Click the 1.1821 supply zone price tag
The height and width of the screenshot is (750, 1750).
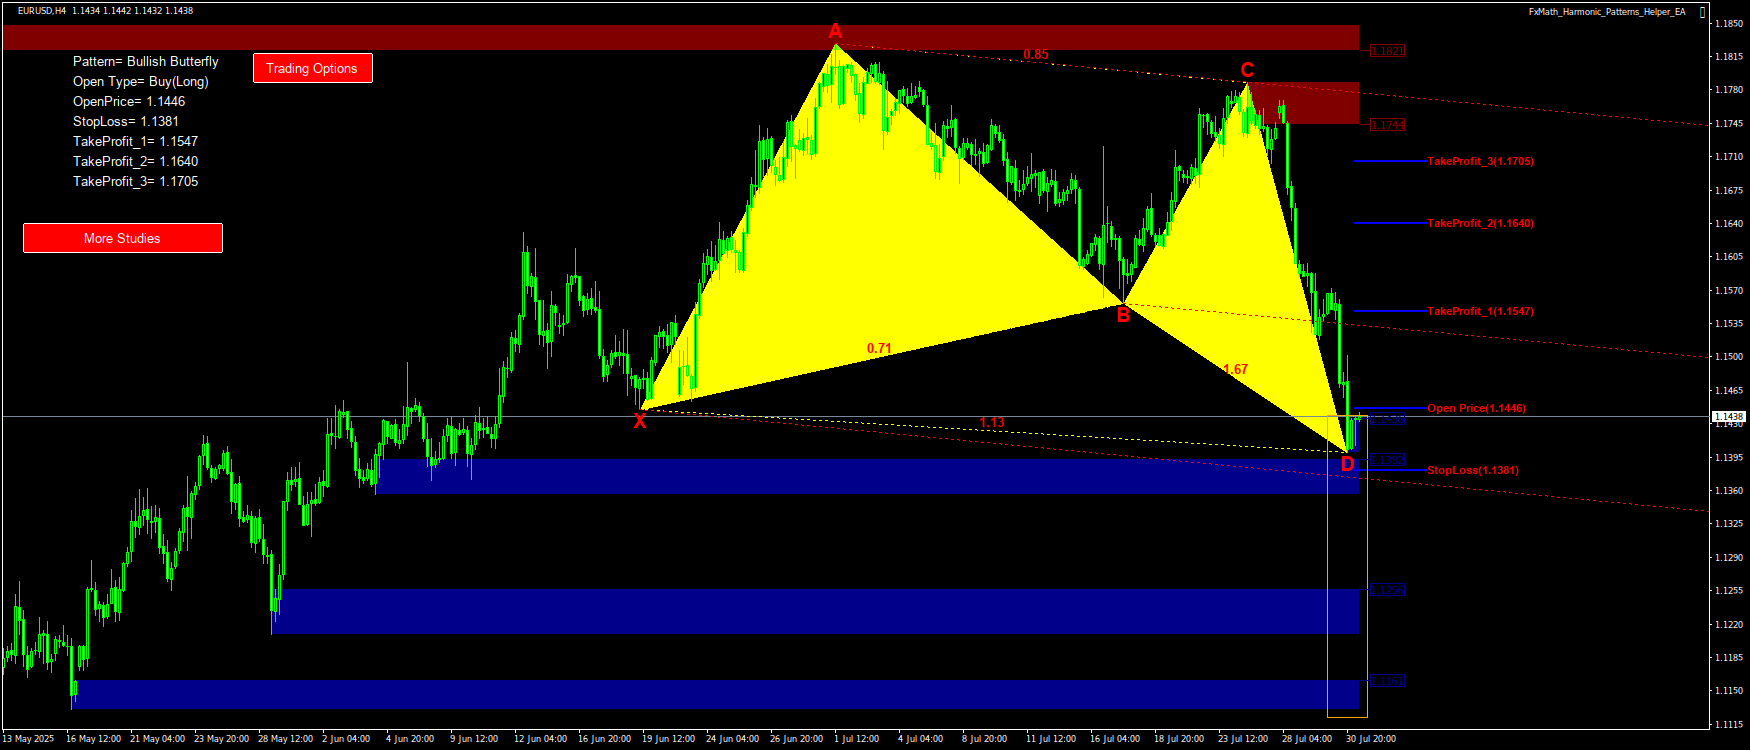point(1387,51)
